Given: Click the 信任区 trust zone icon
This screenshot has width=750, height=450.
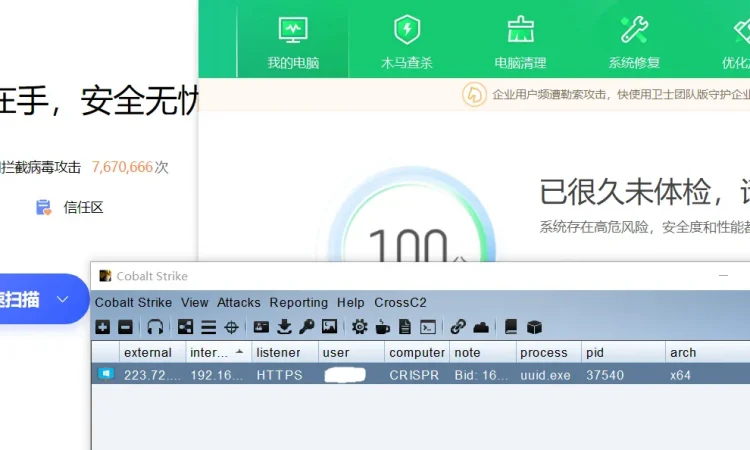Looking at the screenshot, I should click(x=44, y=208).
